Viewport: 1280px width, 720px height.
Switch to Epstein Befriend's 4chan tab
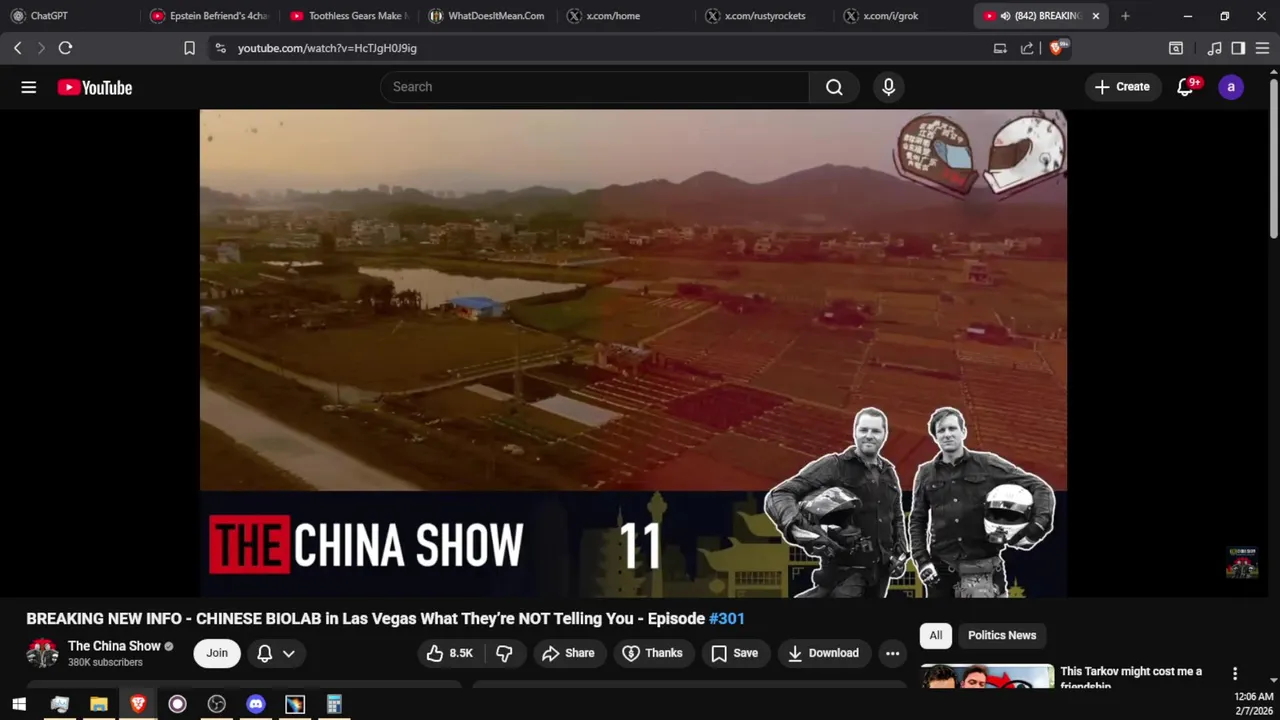click(x=210, y=16)
